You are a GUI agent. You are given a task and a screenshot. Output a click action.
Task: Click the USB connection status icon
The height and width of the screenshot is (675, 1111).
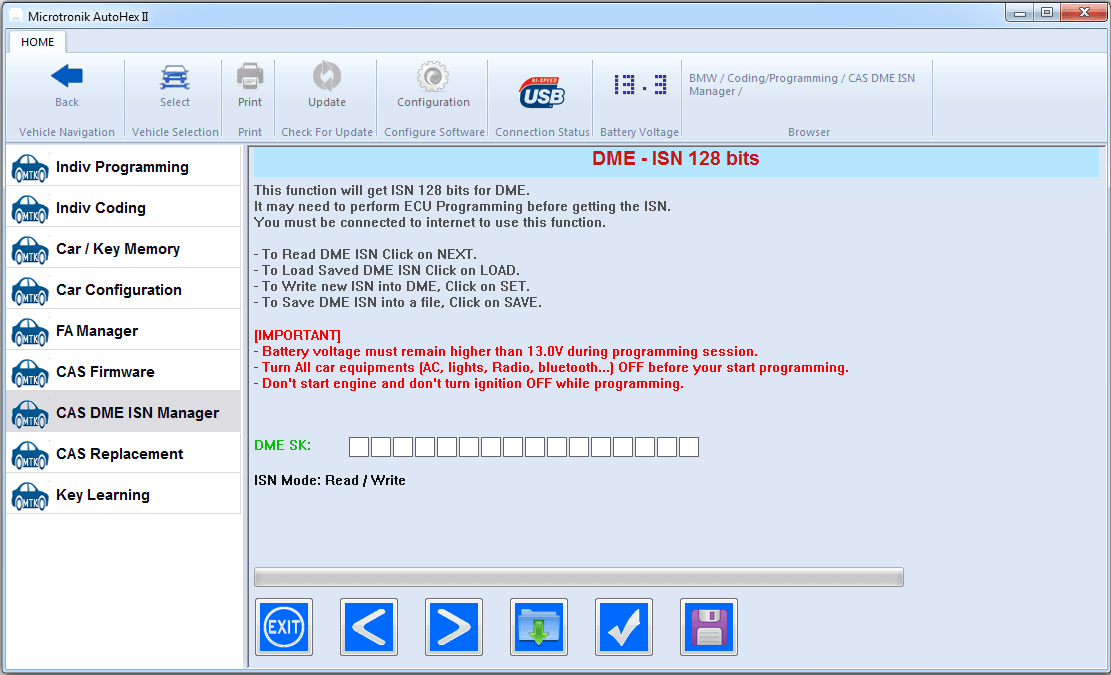[542, 92]
